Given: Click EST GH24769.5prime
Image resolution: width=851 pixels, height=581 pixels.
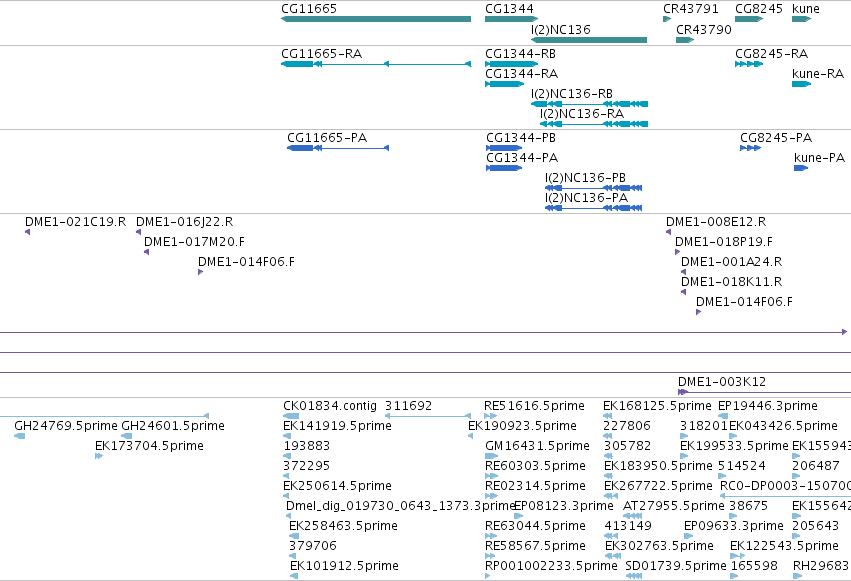Looking at the screenshot, I should (65, 426).
